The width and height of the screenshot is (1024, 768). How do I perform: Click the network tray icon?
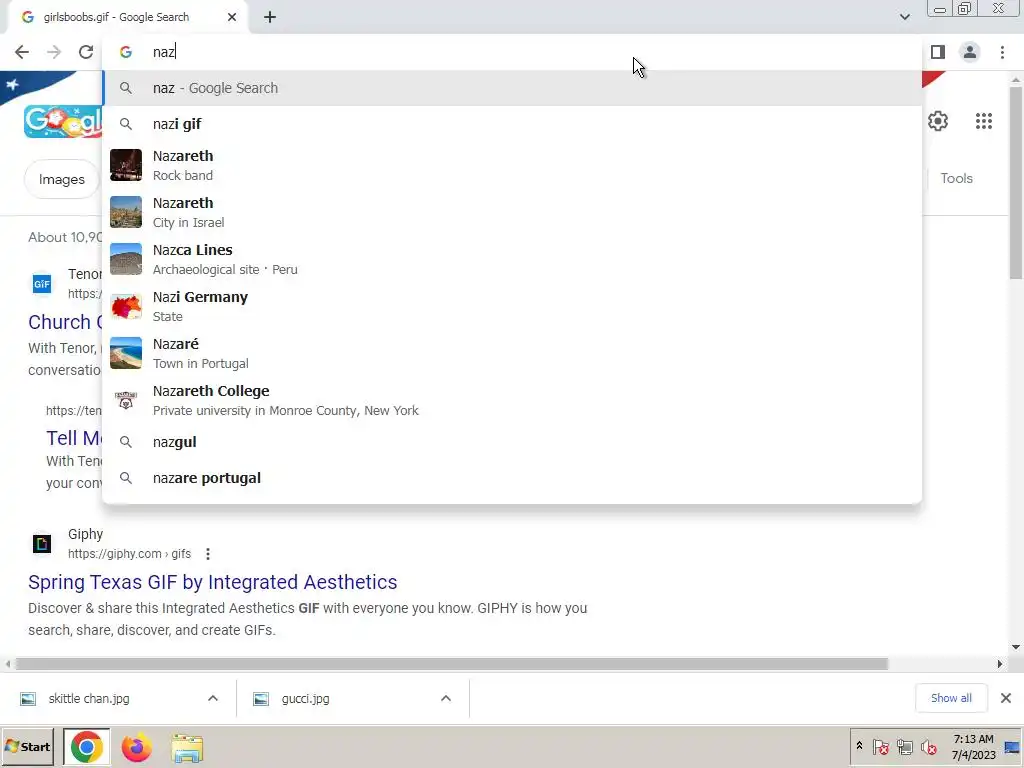coord(904,746)
